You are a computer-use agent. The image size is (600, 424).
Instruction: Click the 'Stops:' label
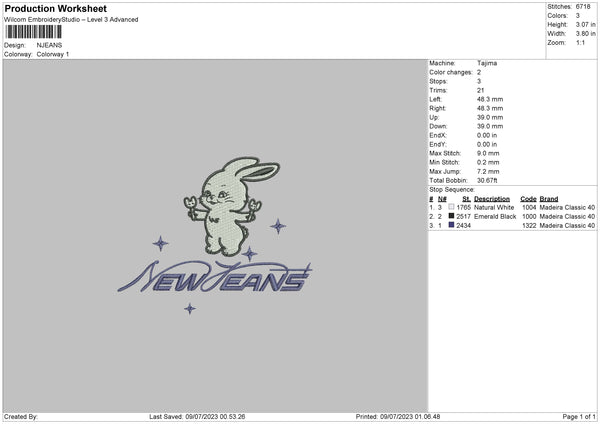tap(438, 82)
